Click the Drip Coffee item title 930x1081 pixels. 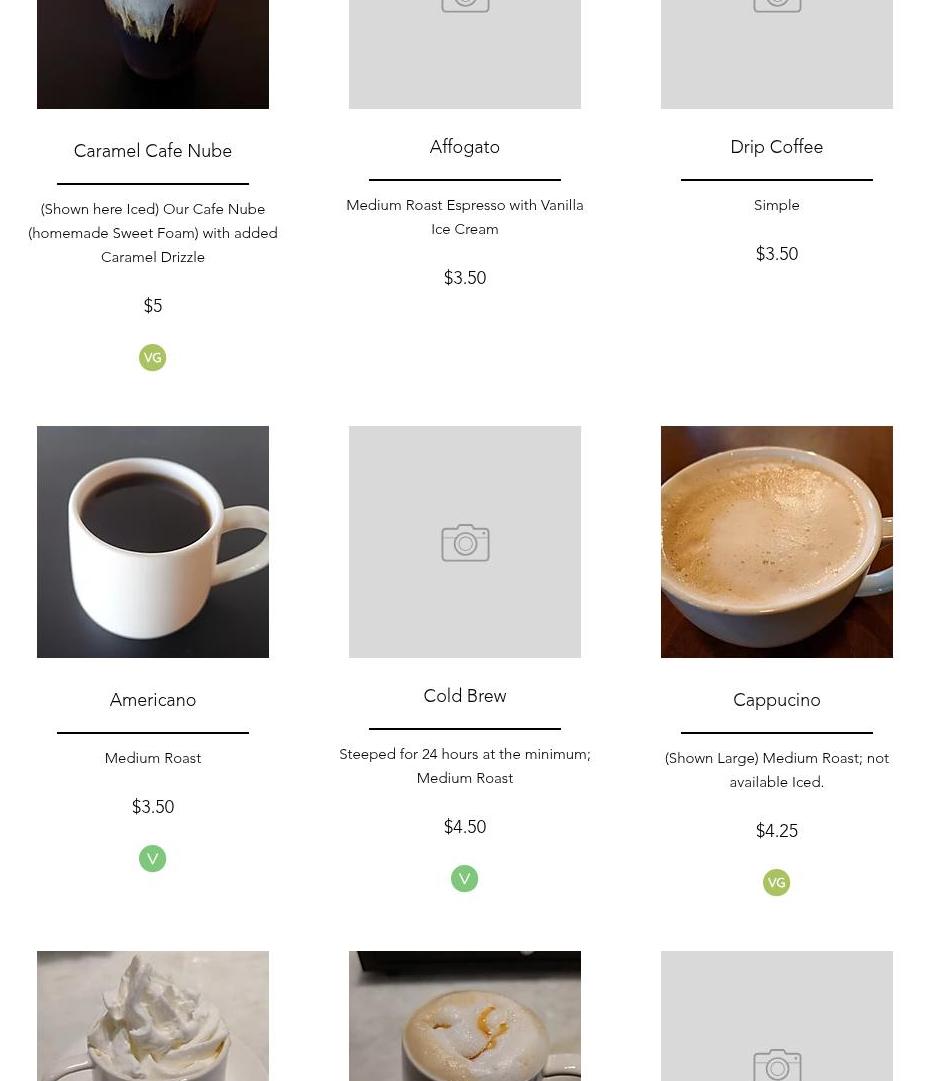(x=777, y=147)
